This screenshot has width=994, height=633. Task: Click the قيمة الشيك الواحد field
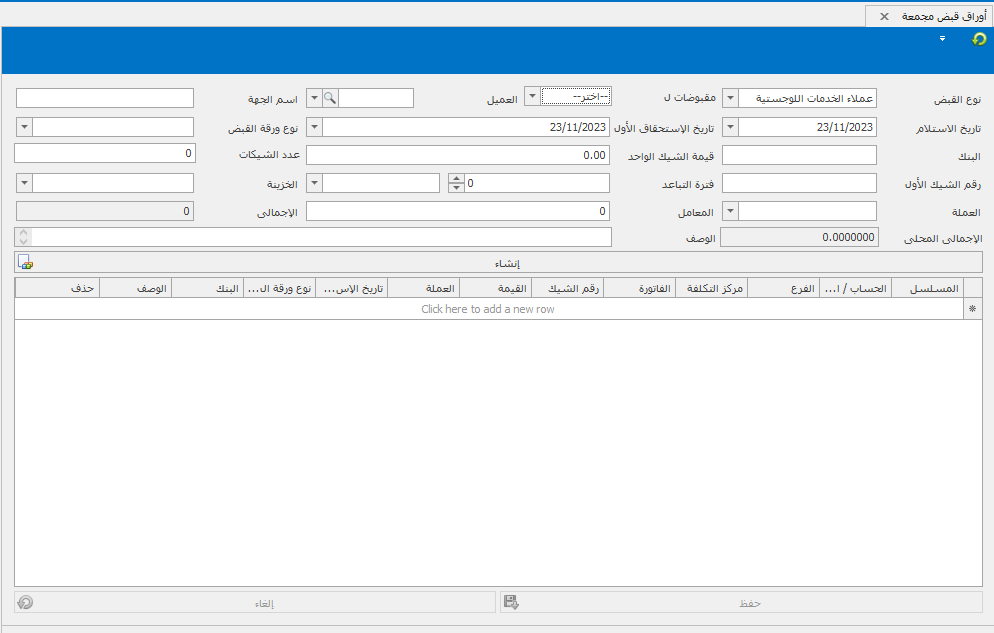coord(457,155)
